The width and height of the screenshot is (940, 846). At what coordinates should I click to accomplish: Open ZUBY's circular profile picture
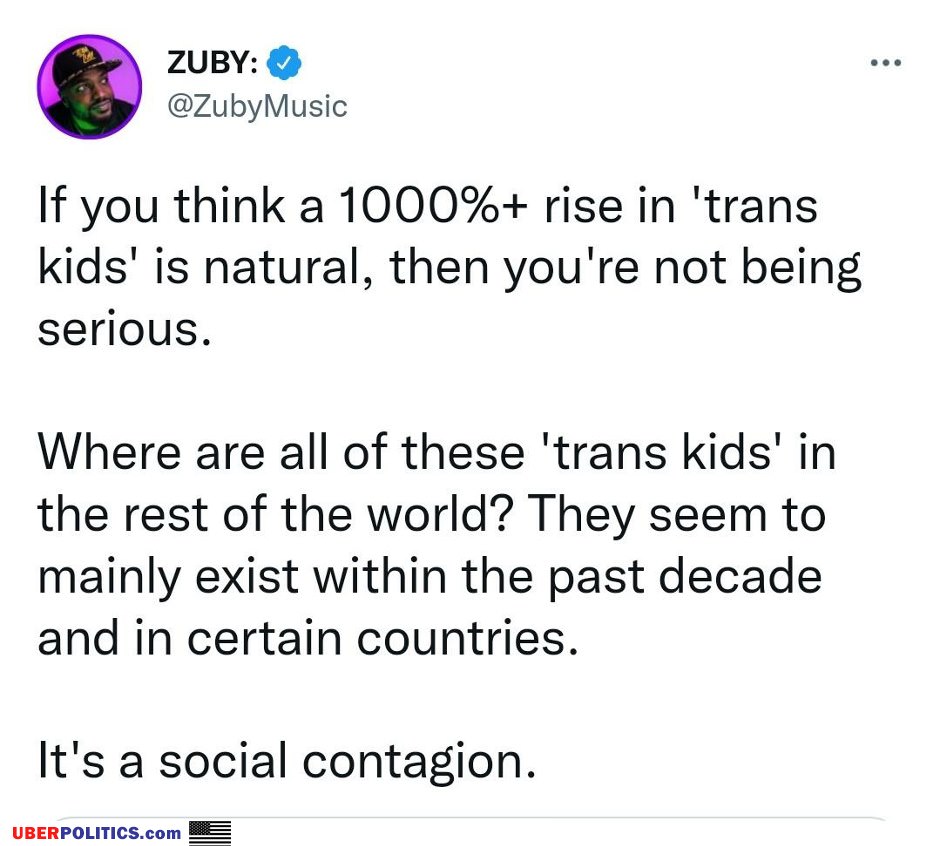click(x=89, y=87)
